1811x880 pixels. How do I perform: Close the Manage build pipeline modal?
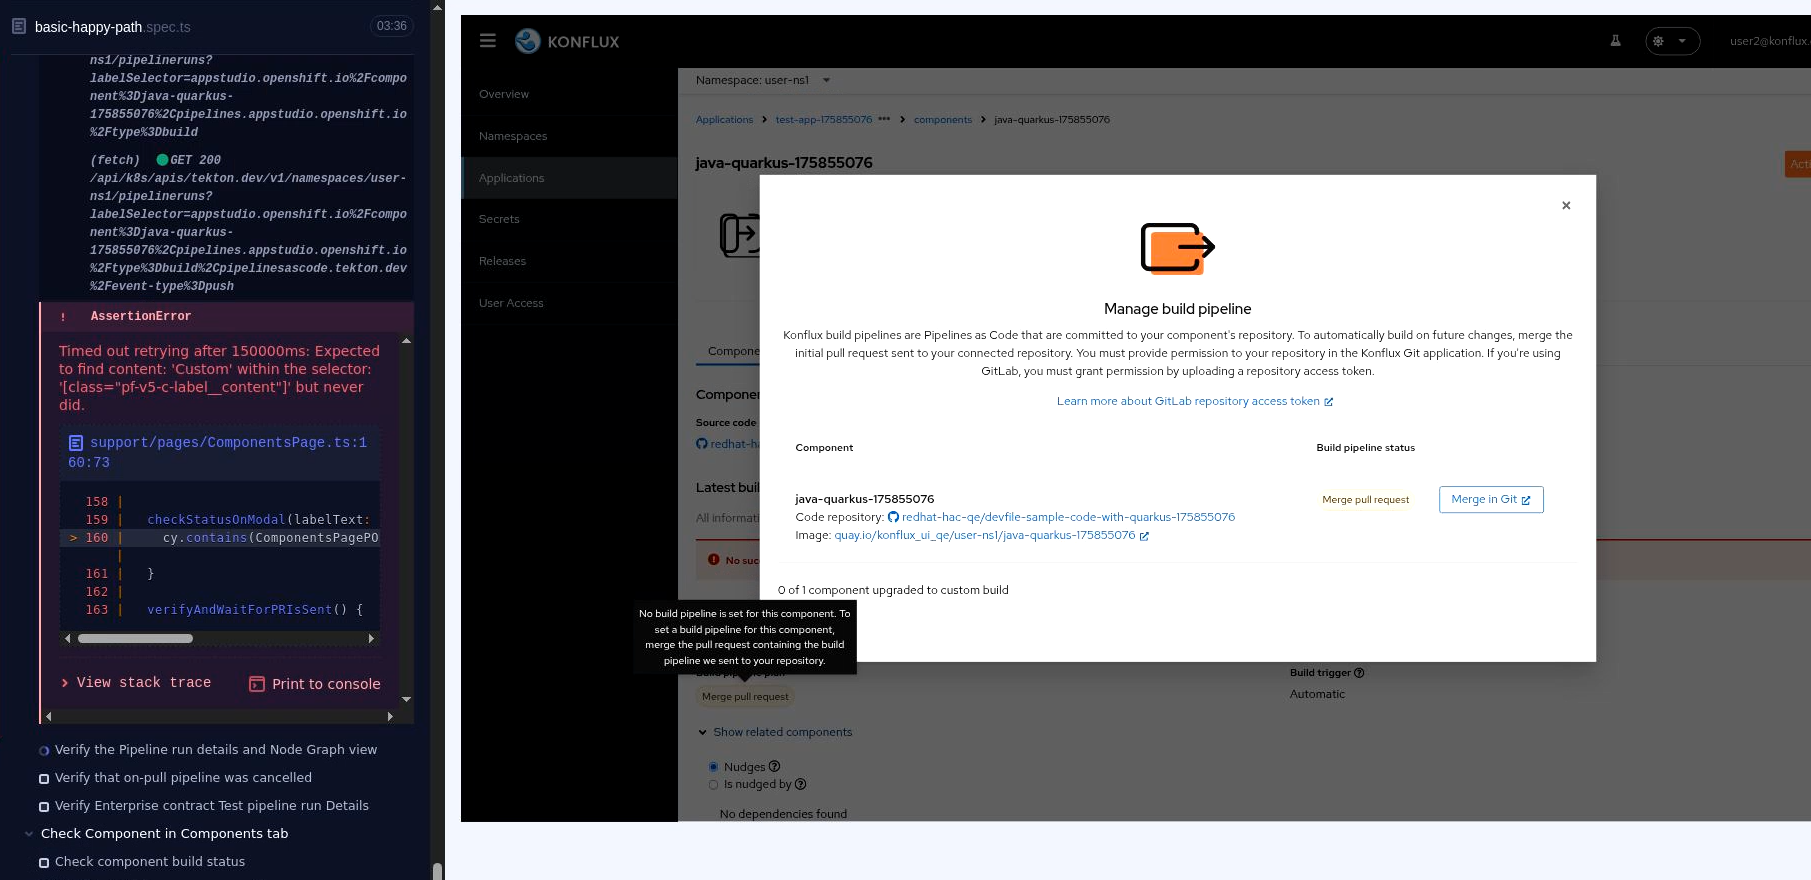click(x=1566, y=205)
